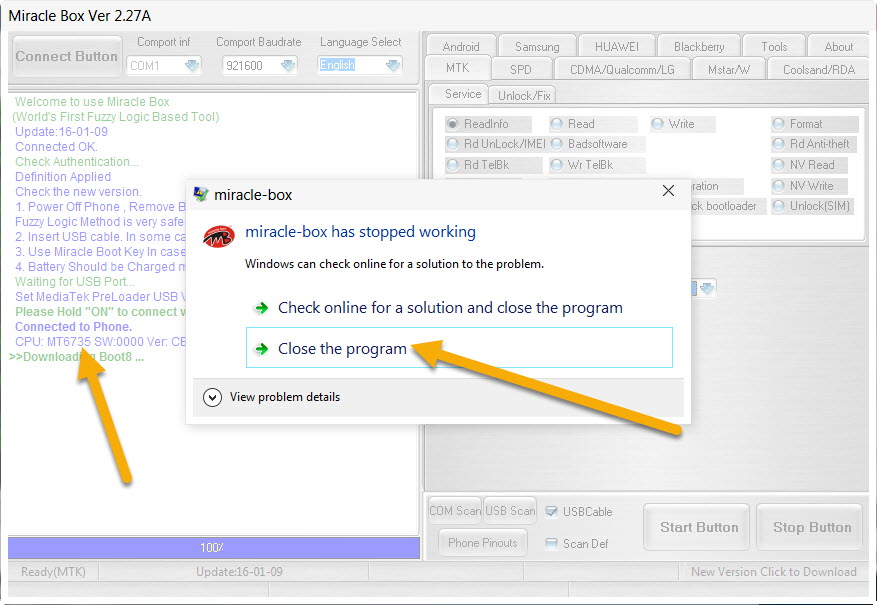Screen dimensions: 877x605
Task: Open the Unlock/Fix sub-tab
Action: coord(524,96)
